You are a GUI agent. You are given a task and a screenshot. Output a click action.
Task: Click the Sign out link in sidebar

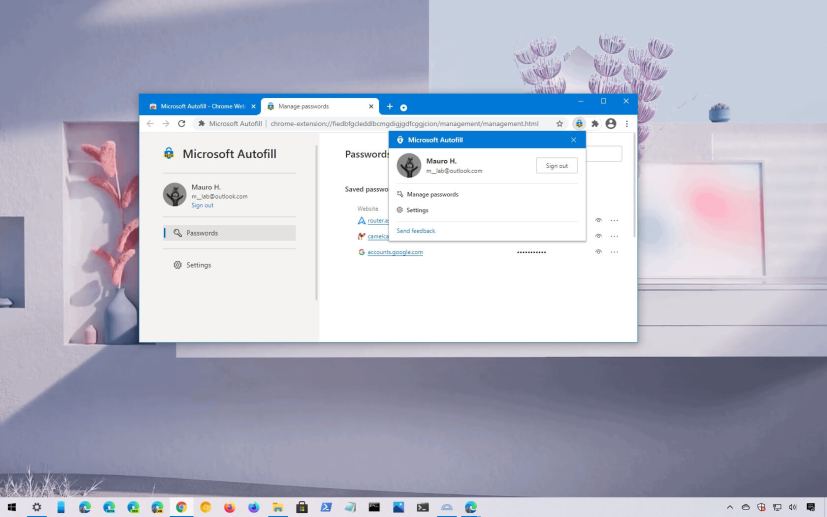202,205
